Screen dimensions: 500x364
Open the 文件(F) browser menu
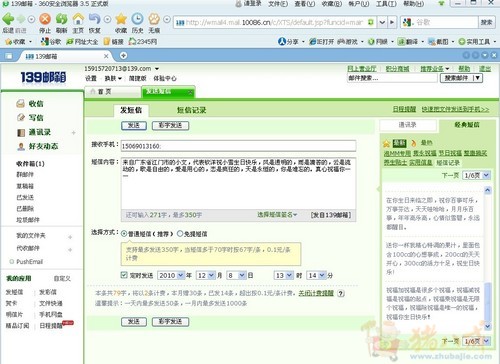(278, 4)
